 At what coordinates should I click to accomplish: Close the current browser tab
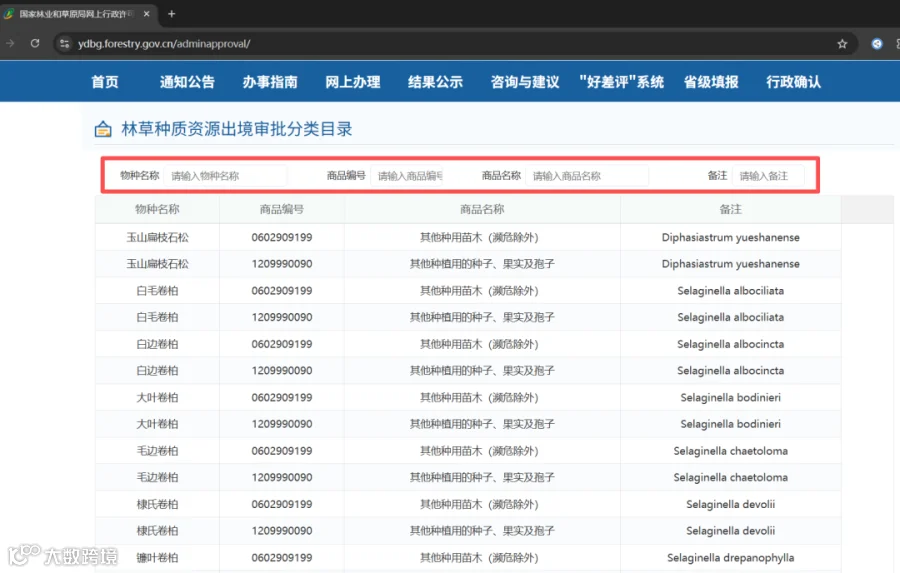[x=146, y=14]
